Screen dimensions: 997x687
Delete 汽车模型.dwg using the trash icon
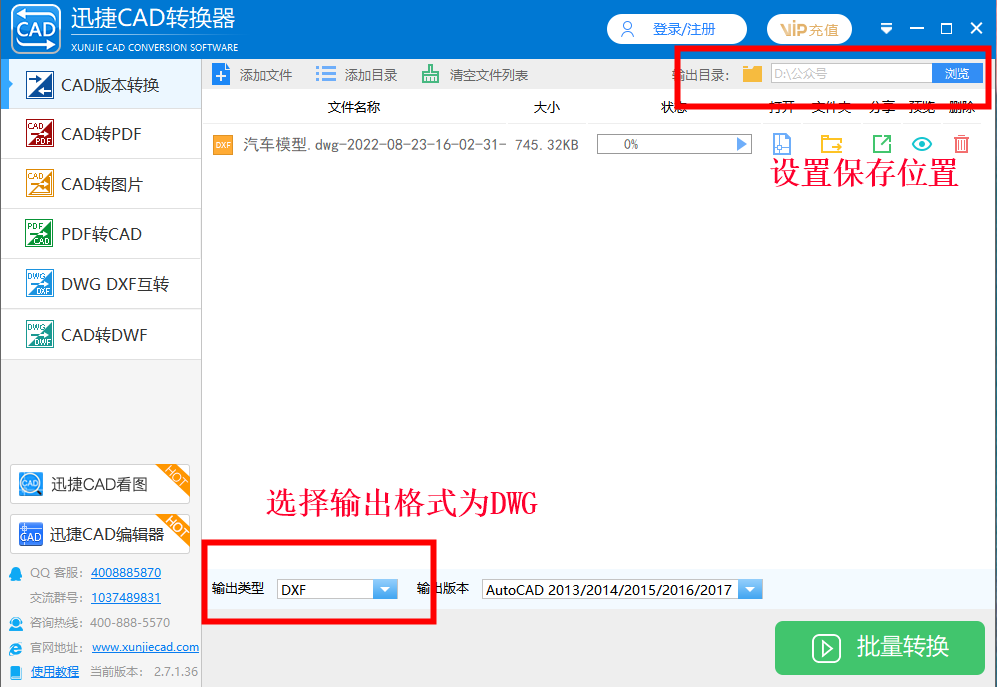tap(961, 144)
